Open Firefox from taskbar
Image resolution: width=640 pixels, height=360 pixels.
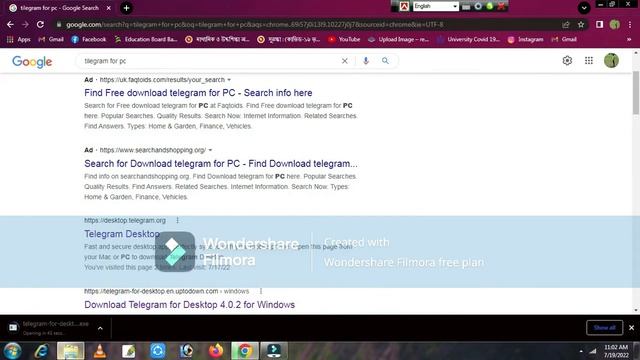(216, 351)
